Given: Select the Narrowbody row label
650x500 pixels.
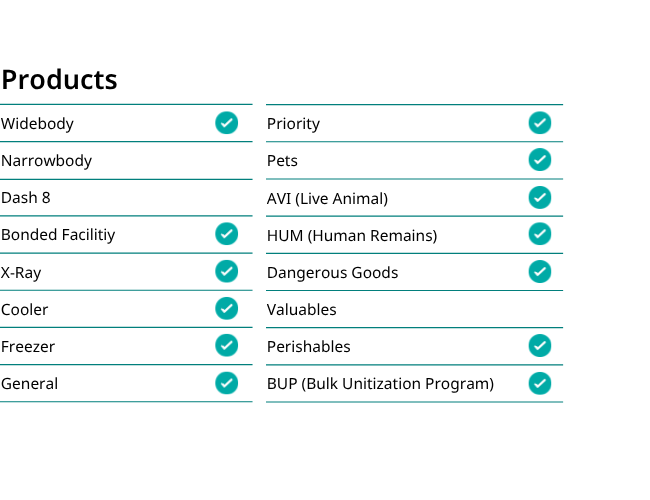Looking at the screenshot, I should (x=46, y=161).
